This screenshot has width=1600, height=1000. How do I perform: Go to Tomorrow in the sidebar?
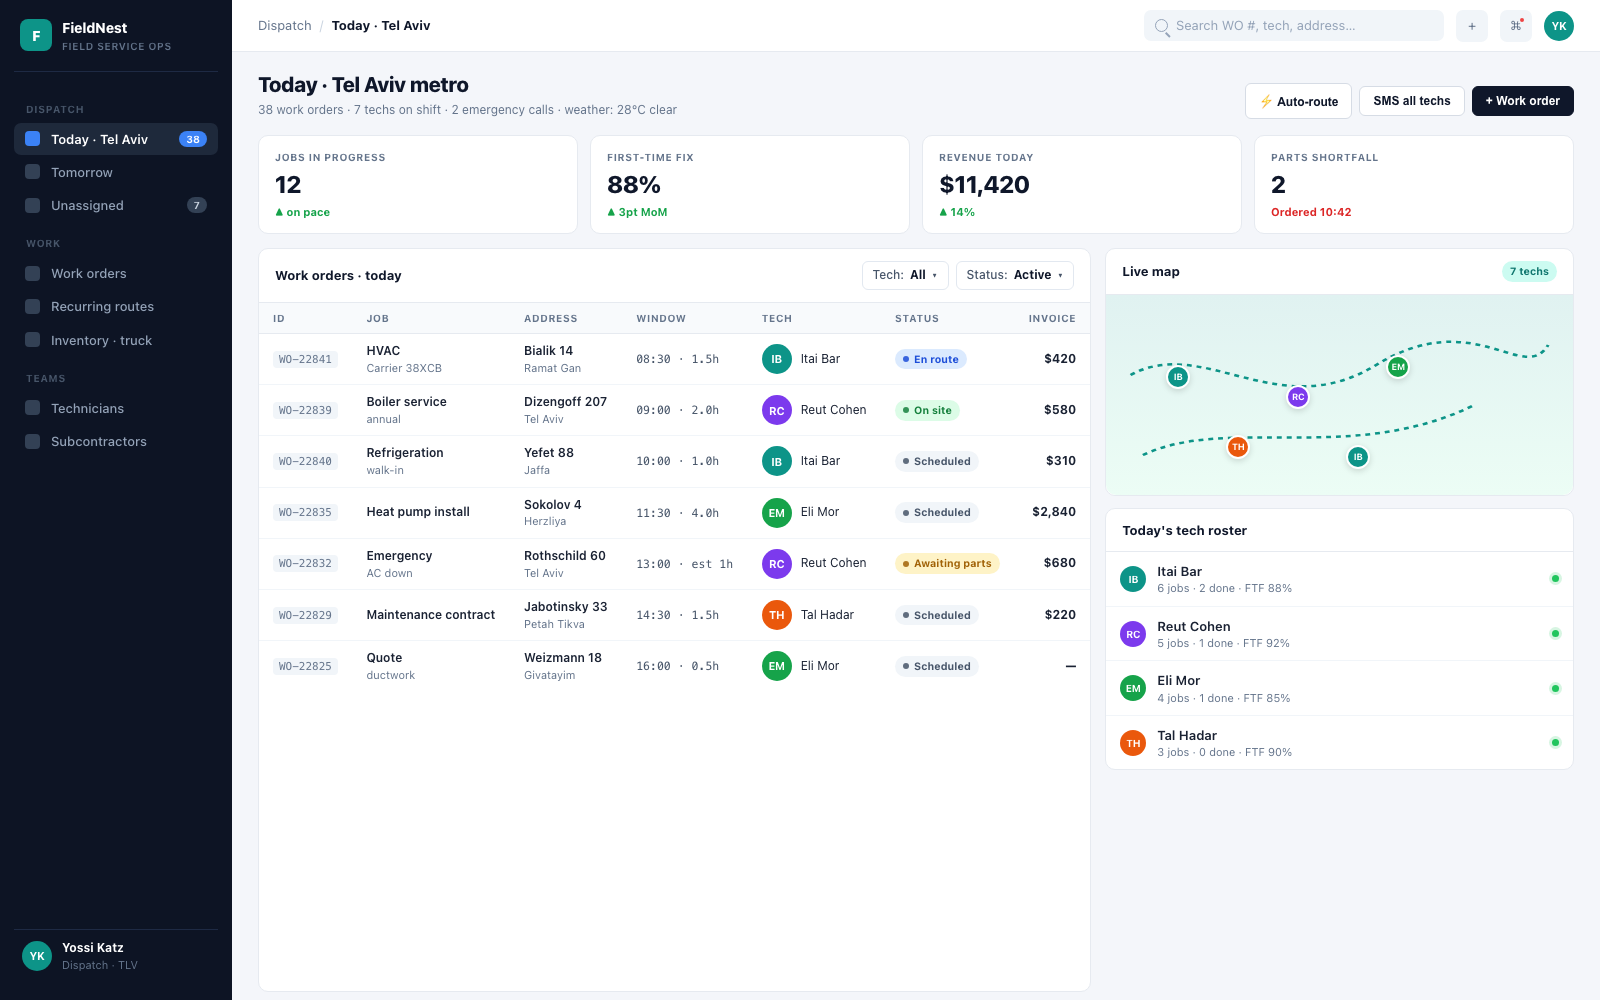click(116, 172)
